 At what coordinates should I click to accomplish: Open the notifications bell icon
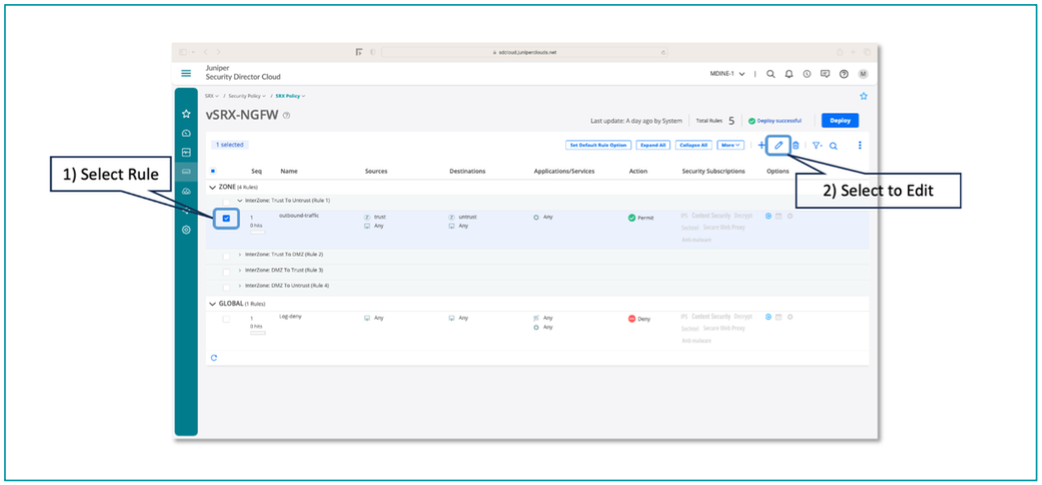(789, 74)
